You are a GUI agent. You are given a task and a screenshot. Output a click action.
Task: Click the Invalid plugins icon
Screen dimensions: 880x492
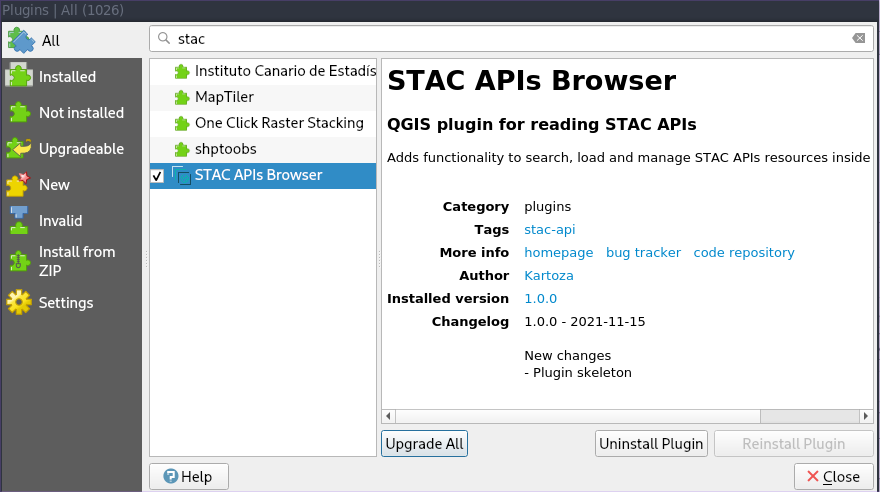click(x=19, y=220)
